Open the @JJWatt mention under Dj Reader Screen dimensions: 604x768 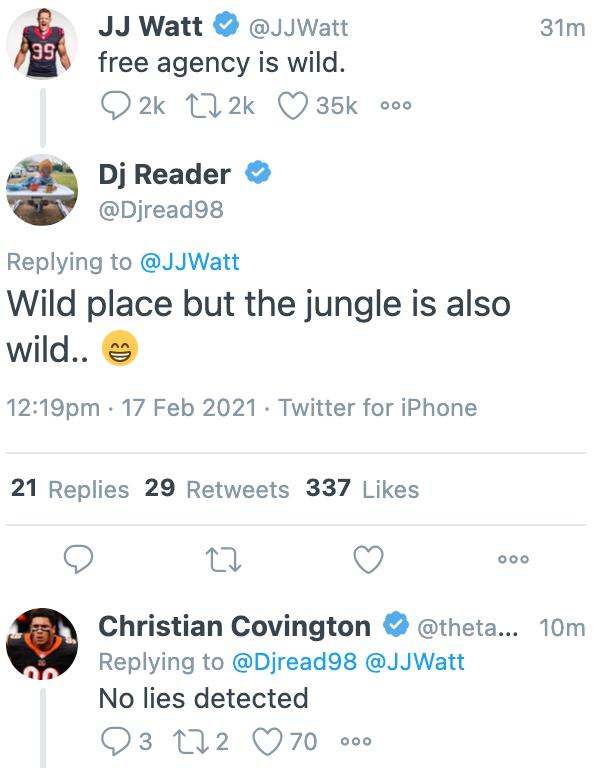click(189, 262)
